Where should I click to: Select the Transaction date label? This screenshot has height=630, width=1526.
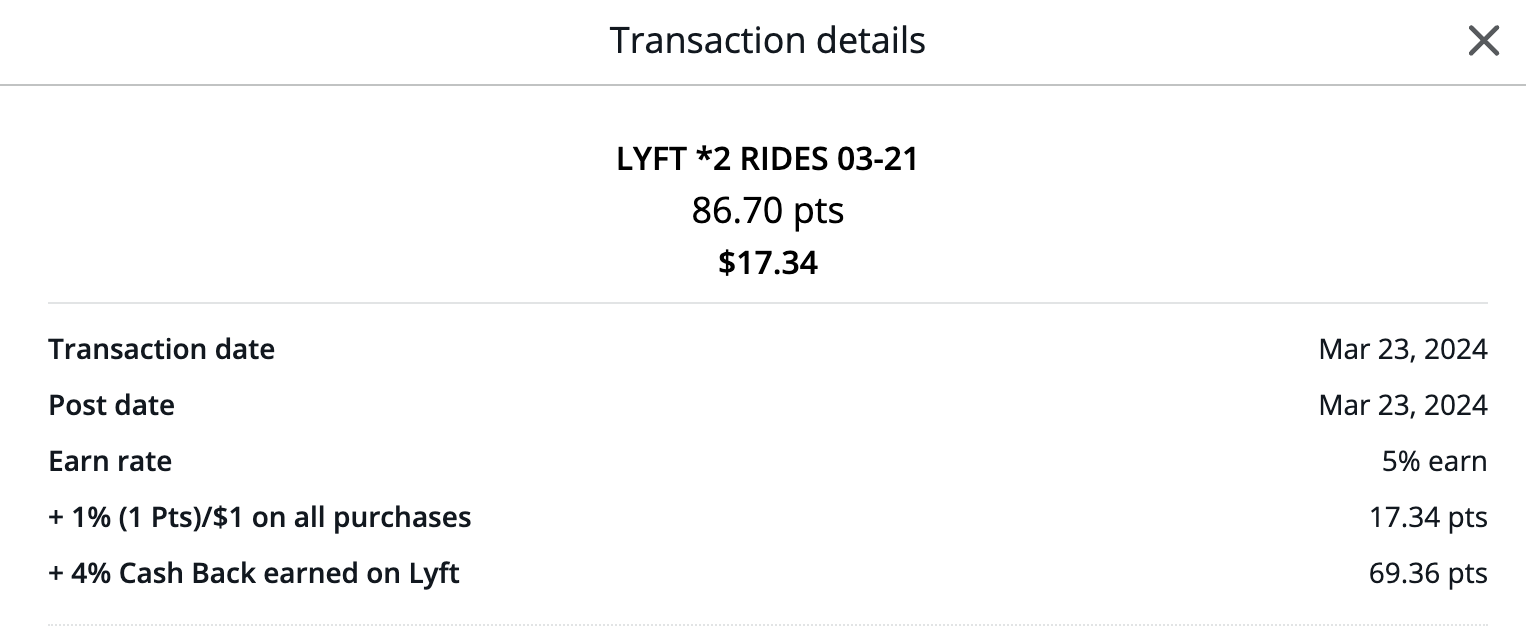pyautogui.click(x=162, y=349)
